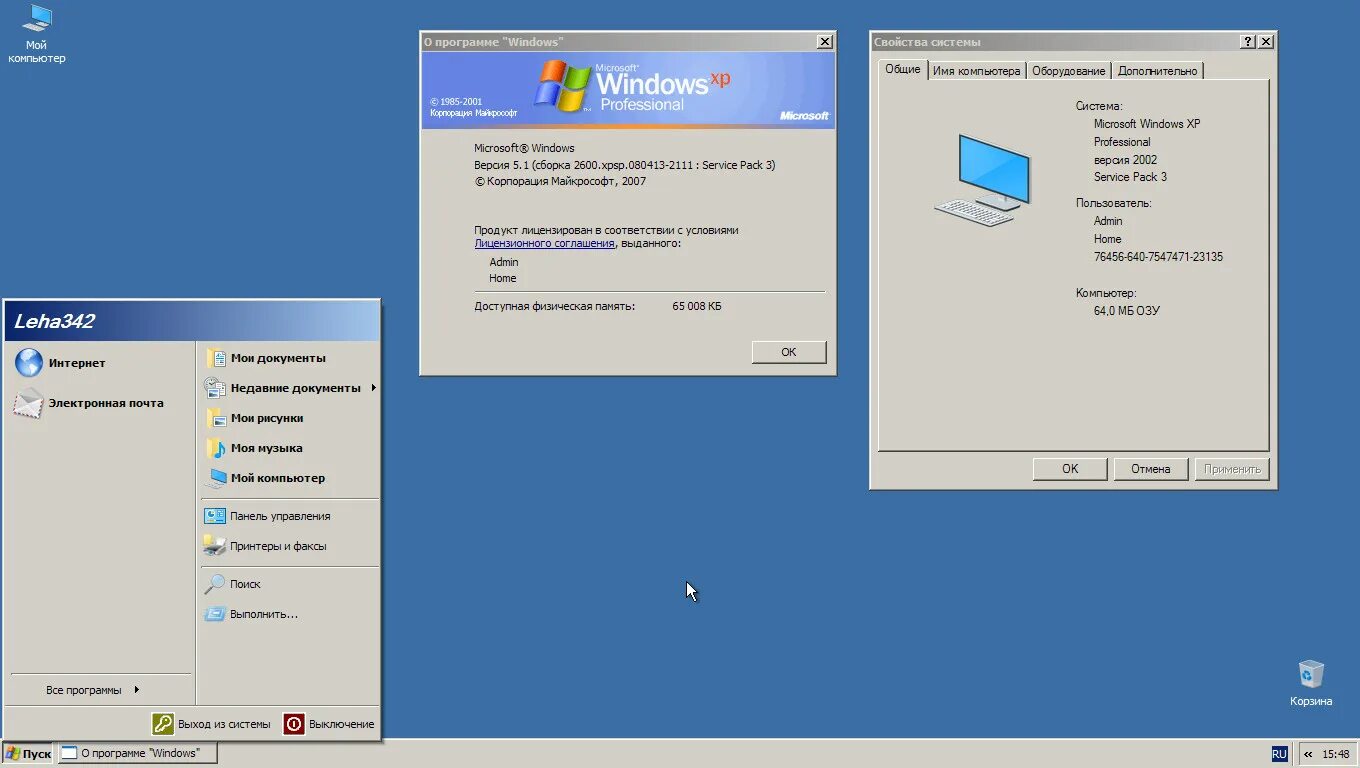Switch to the Оборудование tab
Viewport: 1360px width, 768px height.
(x=1068, y=71)
